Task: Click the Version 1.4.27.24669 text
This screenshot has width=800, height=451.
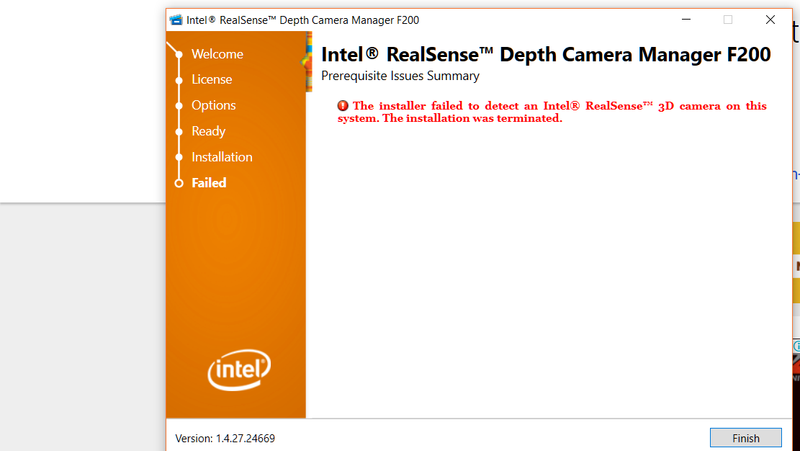Action: [x=225, y=438]
